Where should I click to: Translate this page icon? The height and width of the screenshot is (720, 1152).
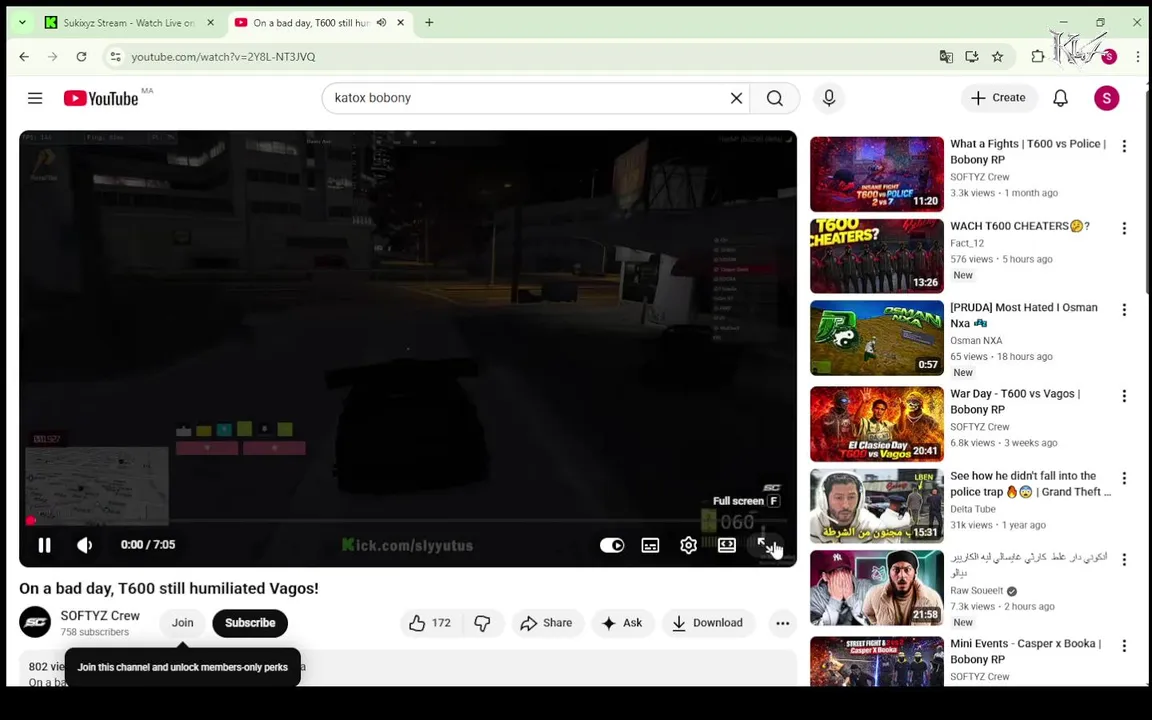[946, 57]
